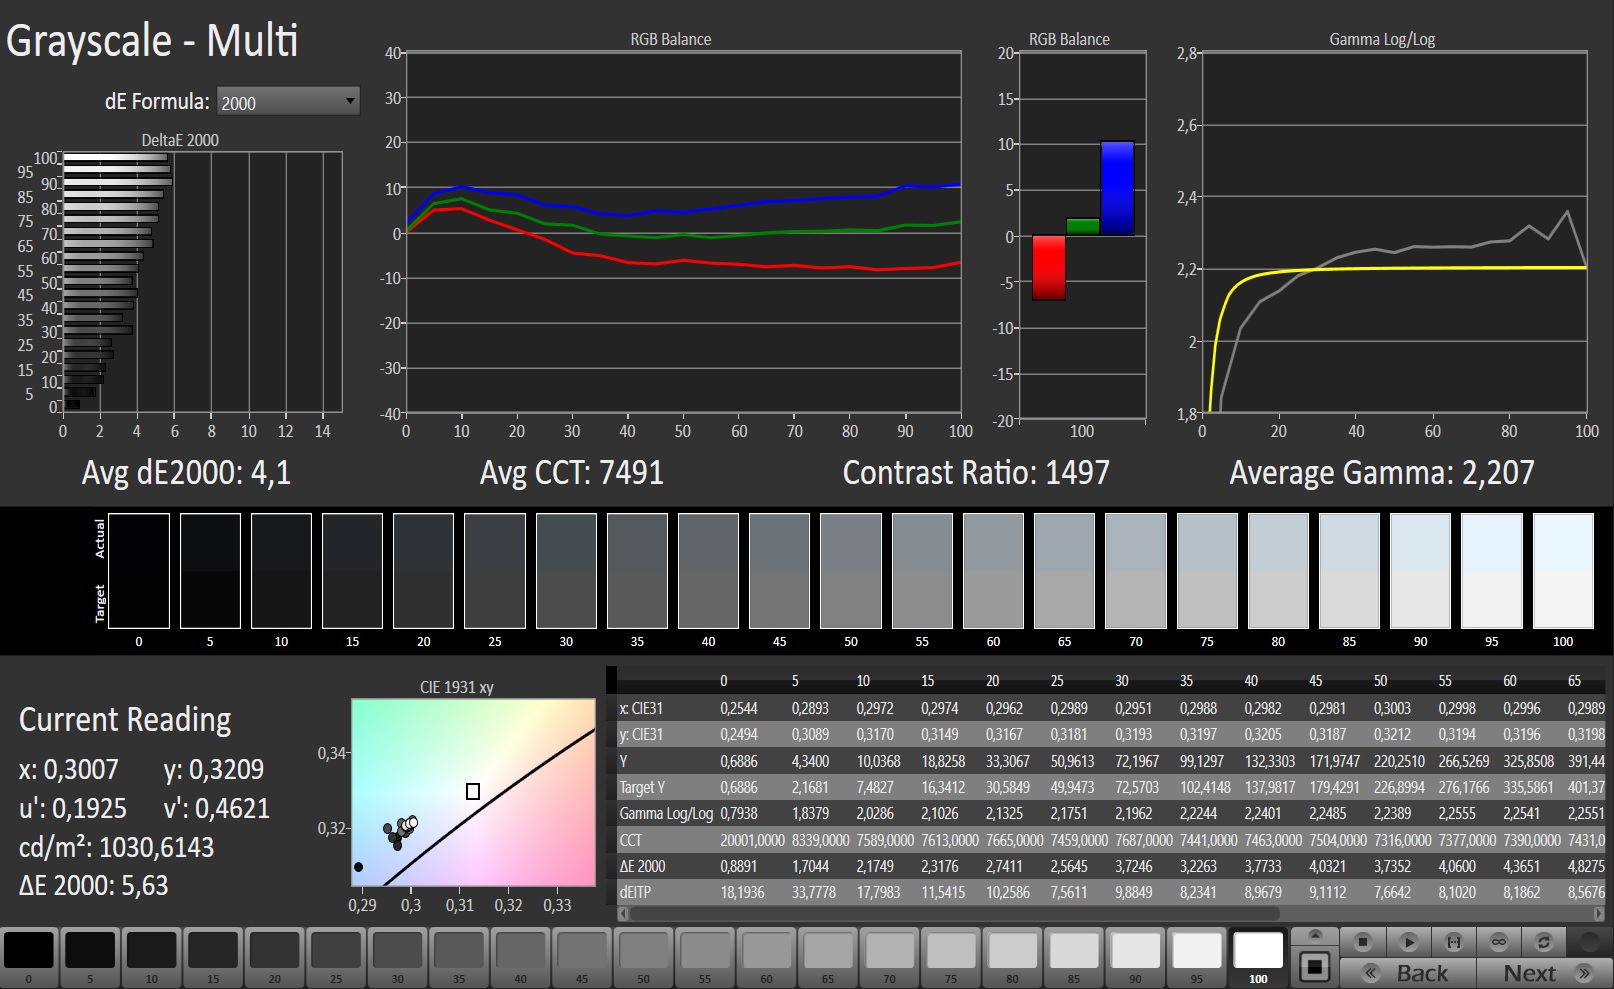The height and width of the screenshot is (989, 1614).
Task: Click the 80 column grayscale comparison swatch
Action: [x=1278, y=570]
